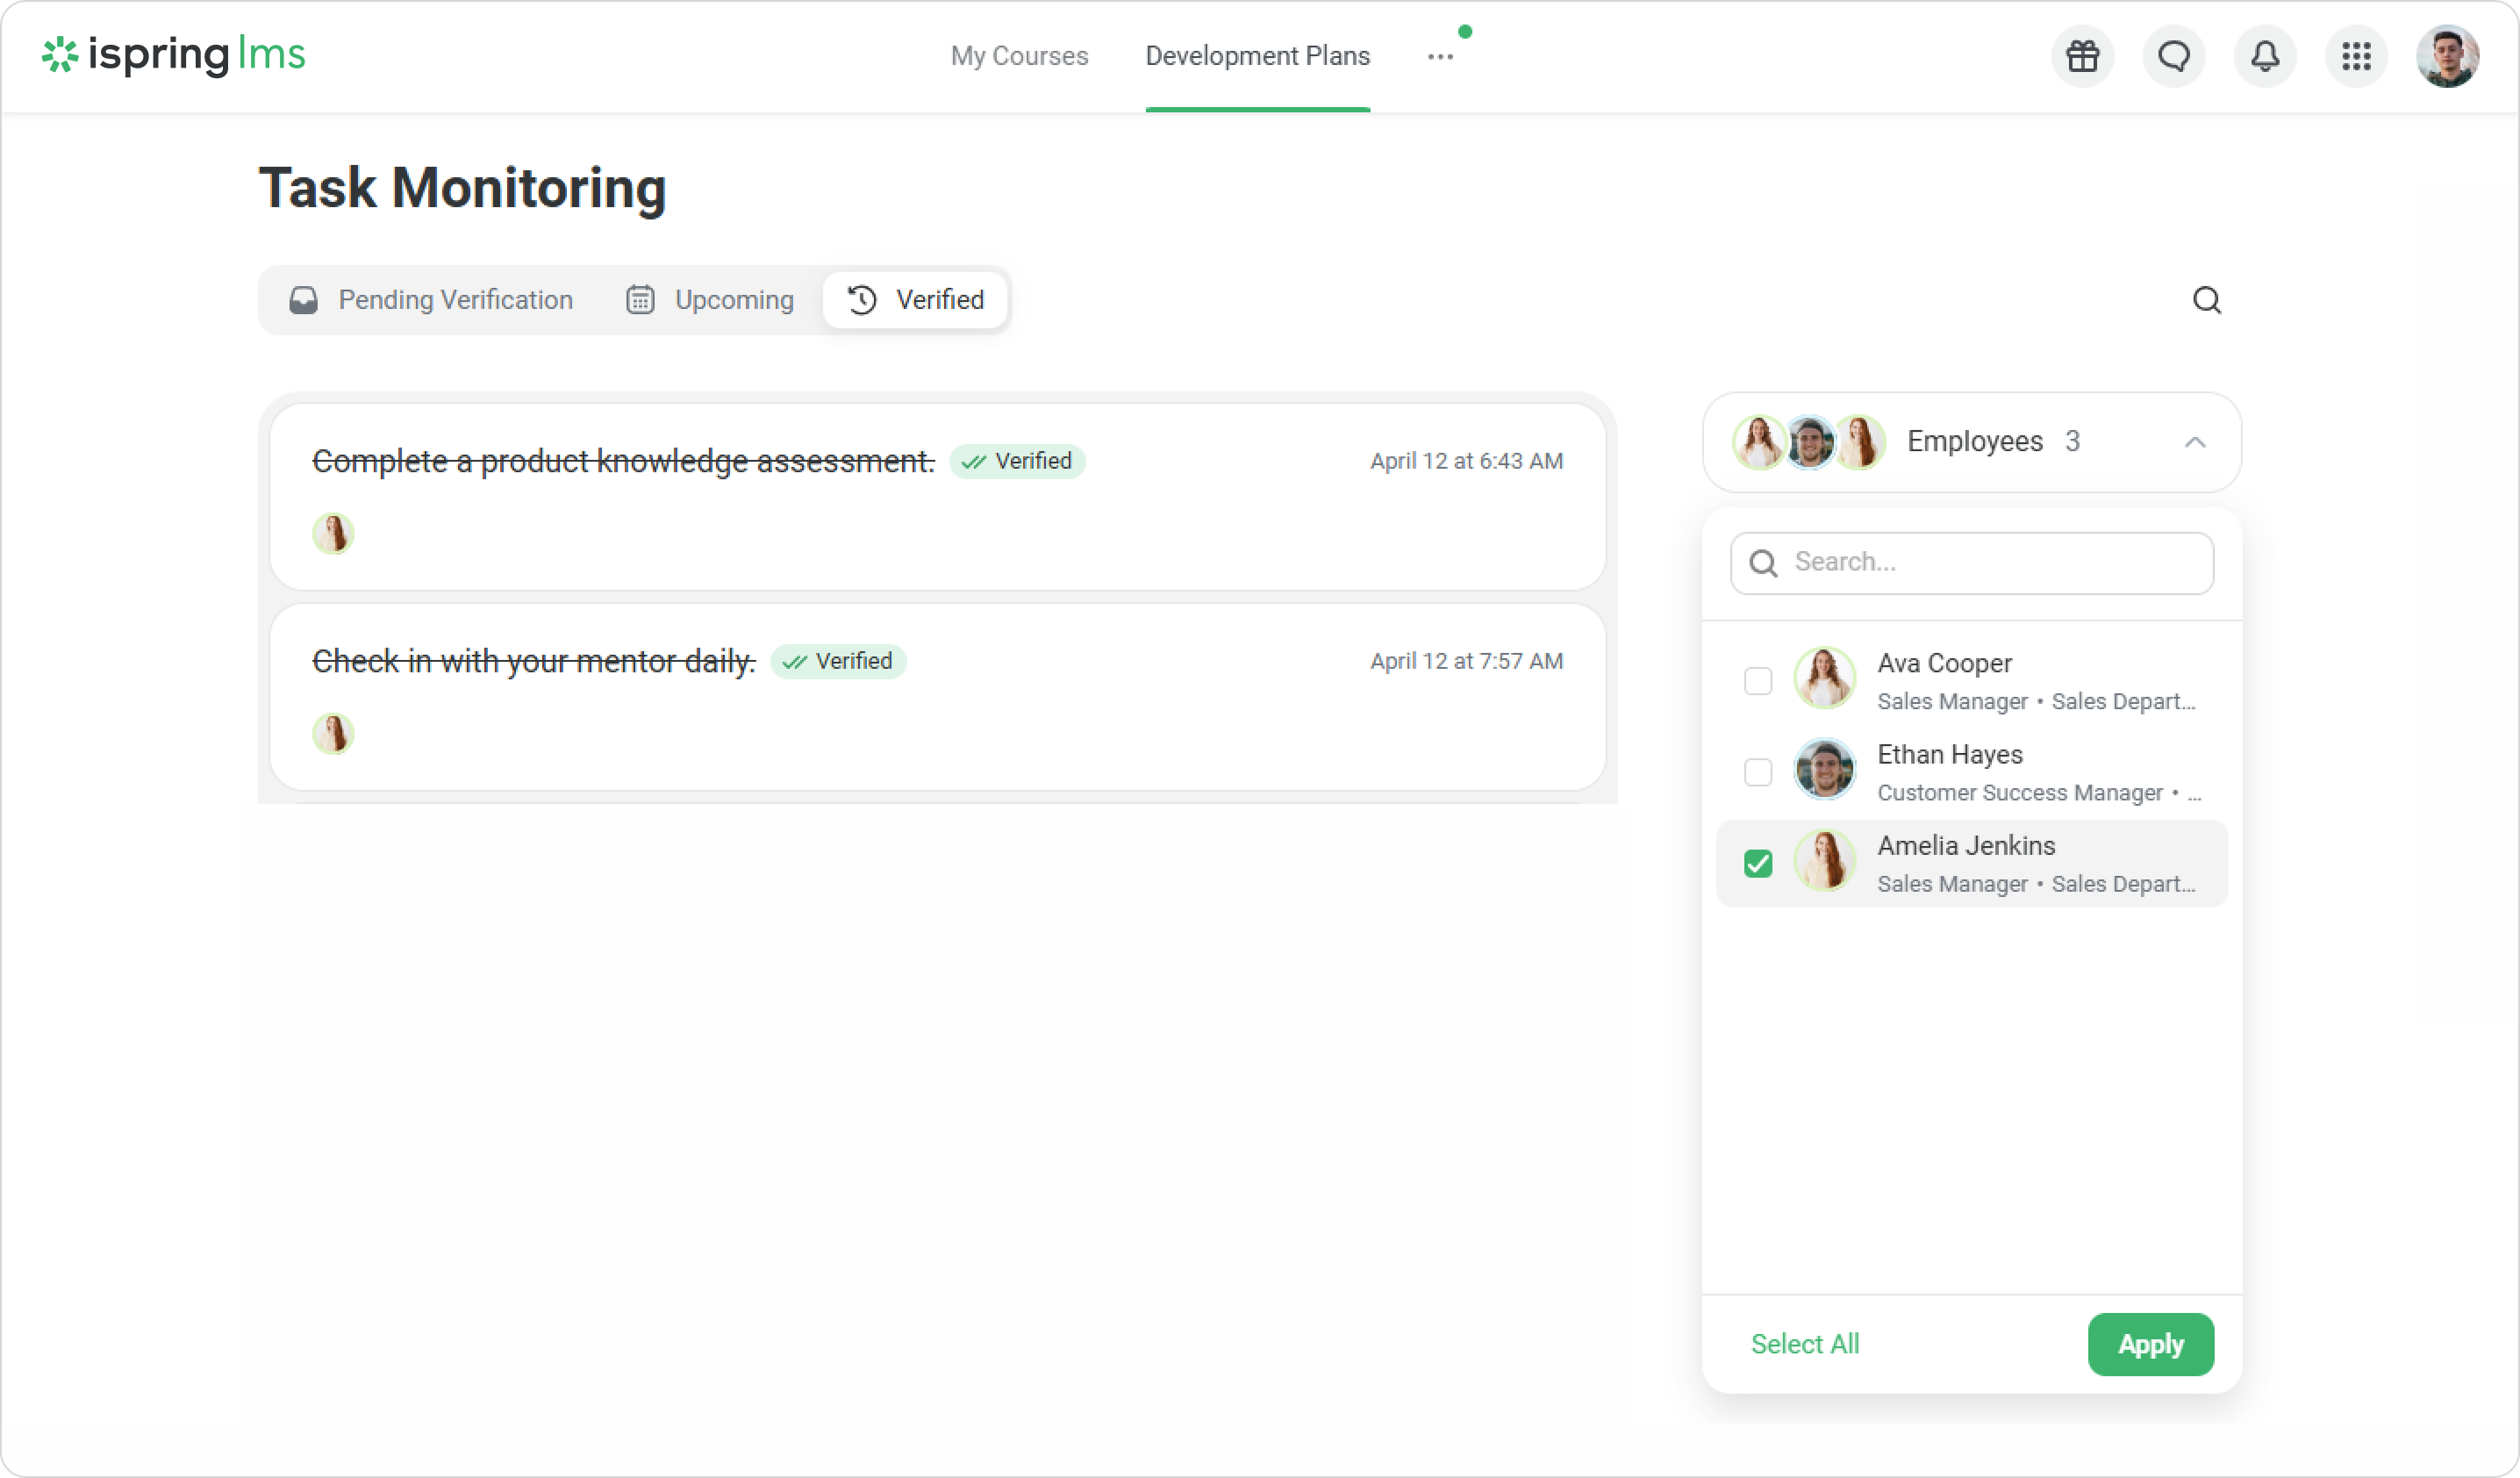Click the iSpring LMS logo
Image resolution: width=2520 pixels, height=1478 pixels.
coord(173,55)
